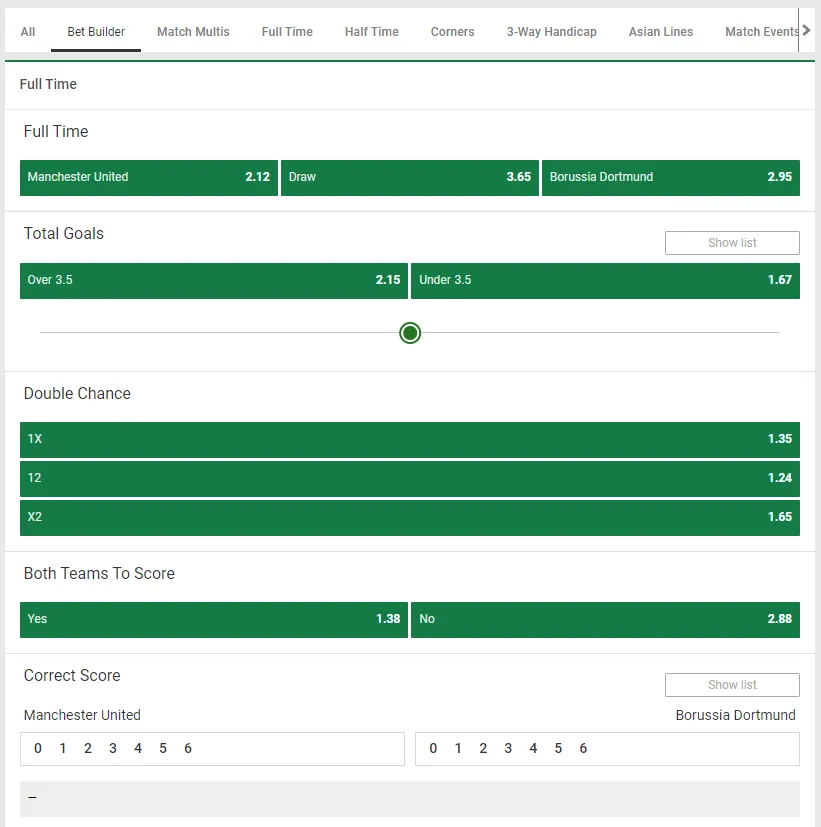Viewport: 821px width, 827px height.
Task: Select Draw at 3.65 odds
Action: (409, 177)
